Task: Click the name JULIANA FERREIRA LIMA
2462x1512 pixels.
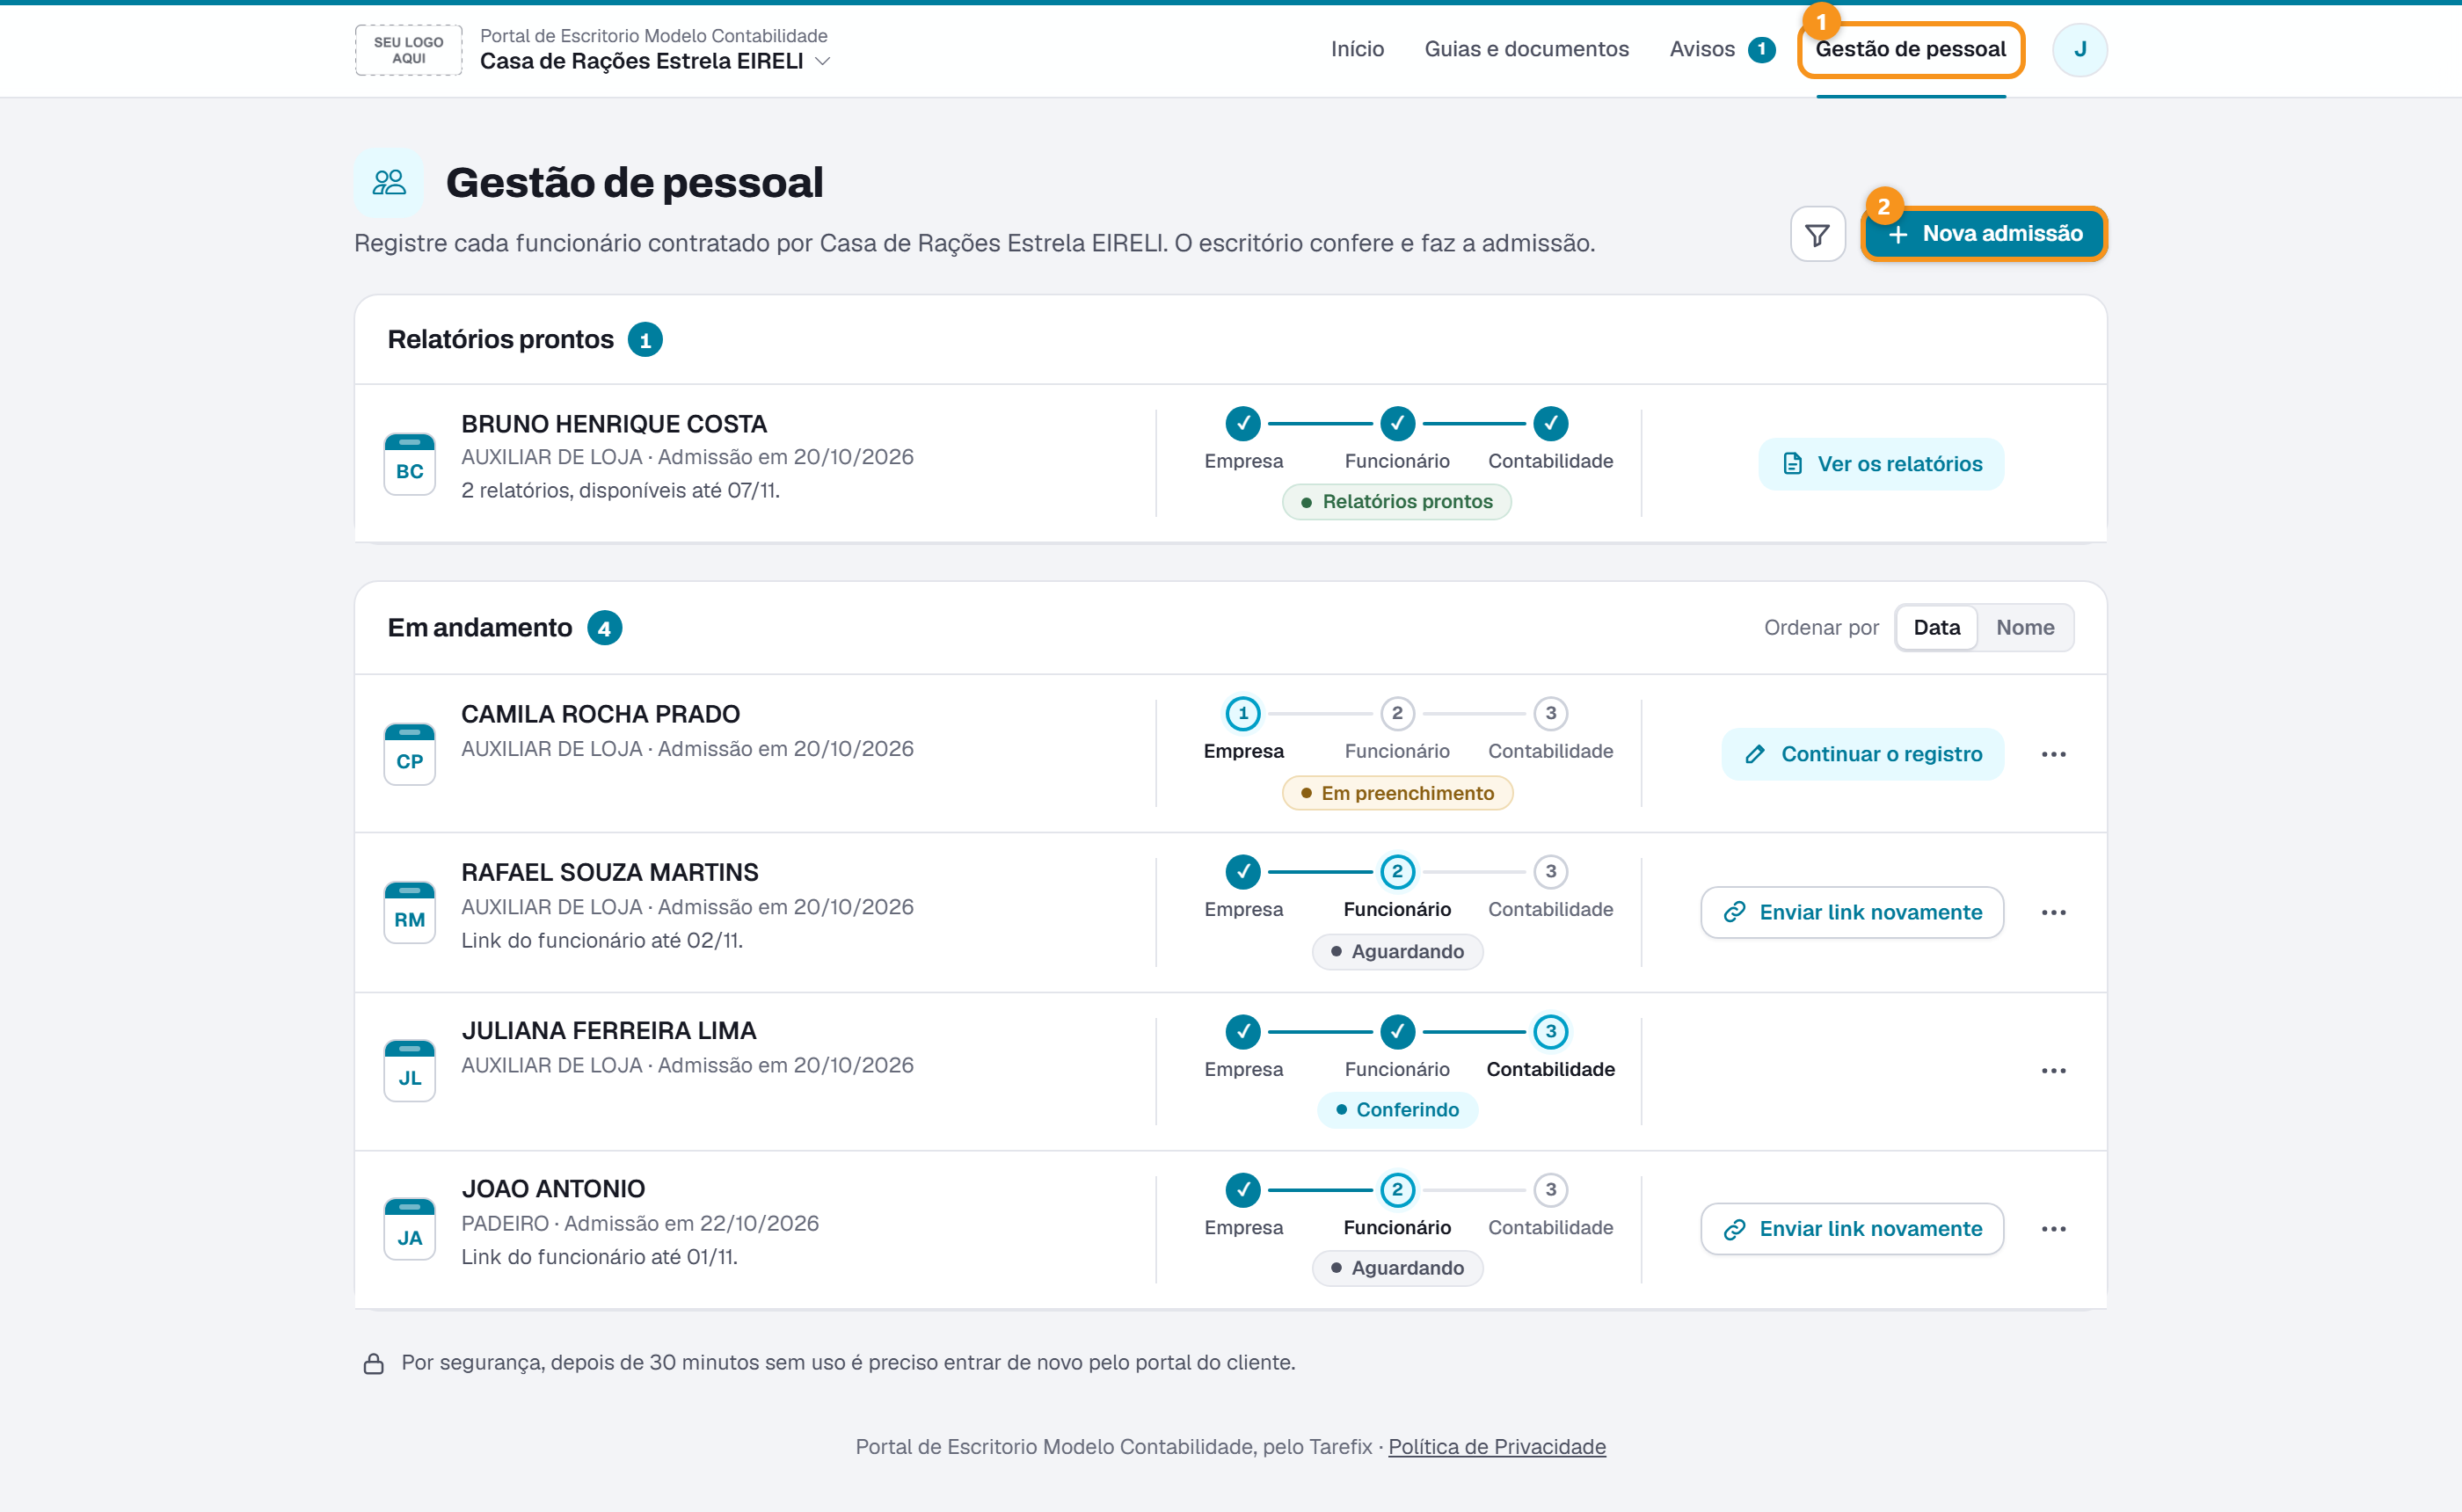Action: [608, 1030]
